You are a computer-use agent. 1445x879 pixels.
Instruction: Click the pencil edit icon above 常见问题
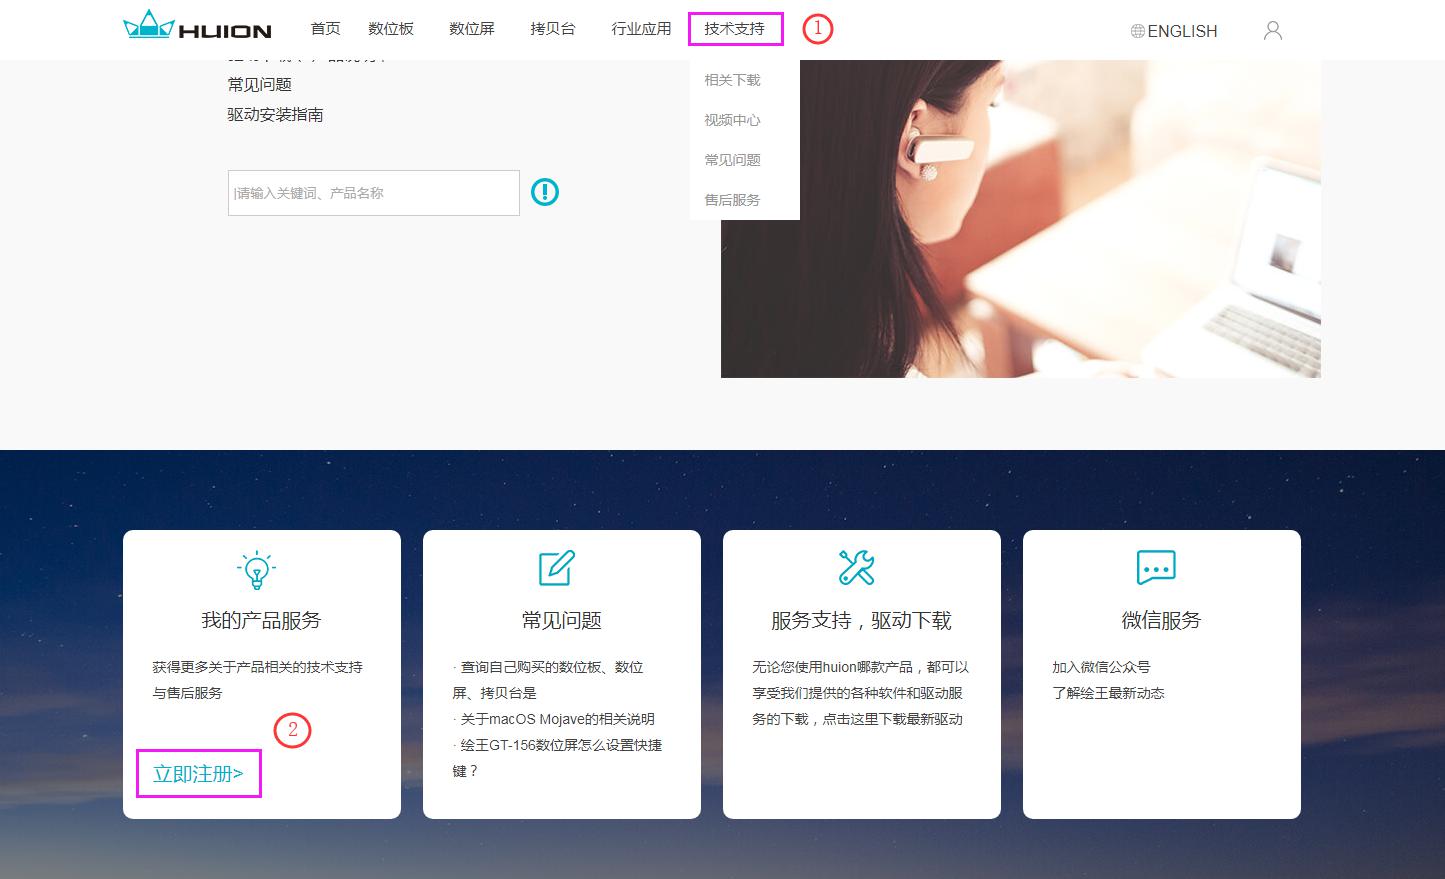coord(557,567)
